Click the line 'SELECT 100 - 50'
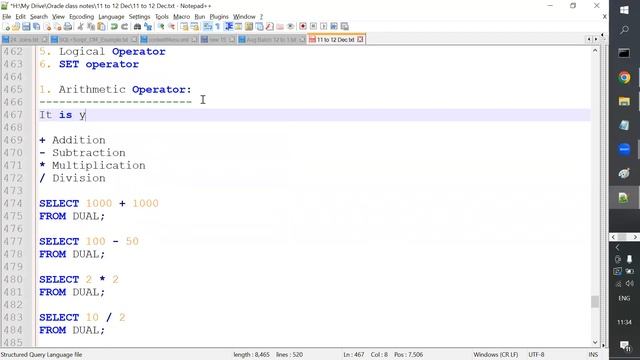The height and width of the screenshot is (360, 640). (x=89, y=241)
